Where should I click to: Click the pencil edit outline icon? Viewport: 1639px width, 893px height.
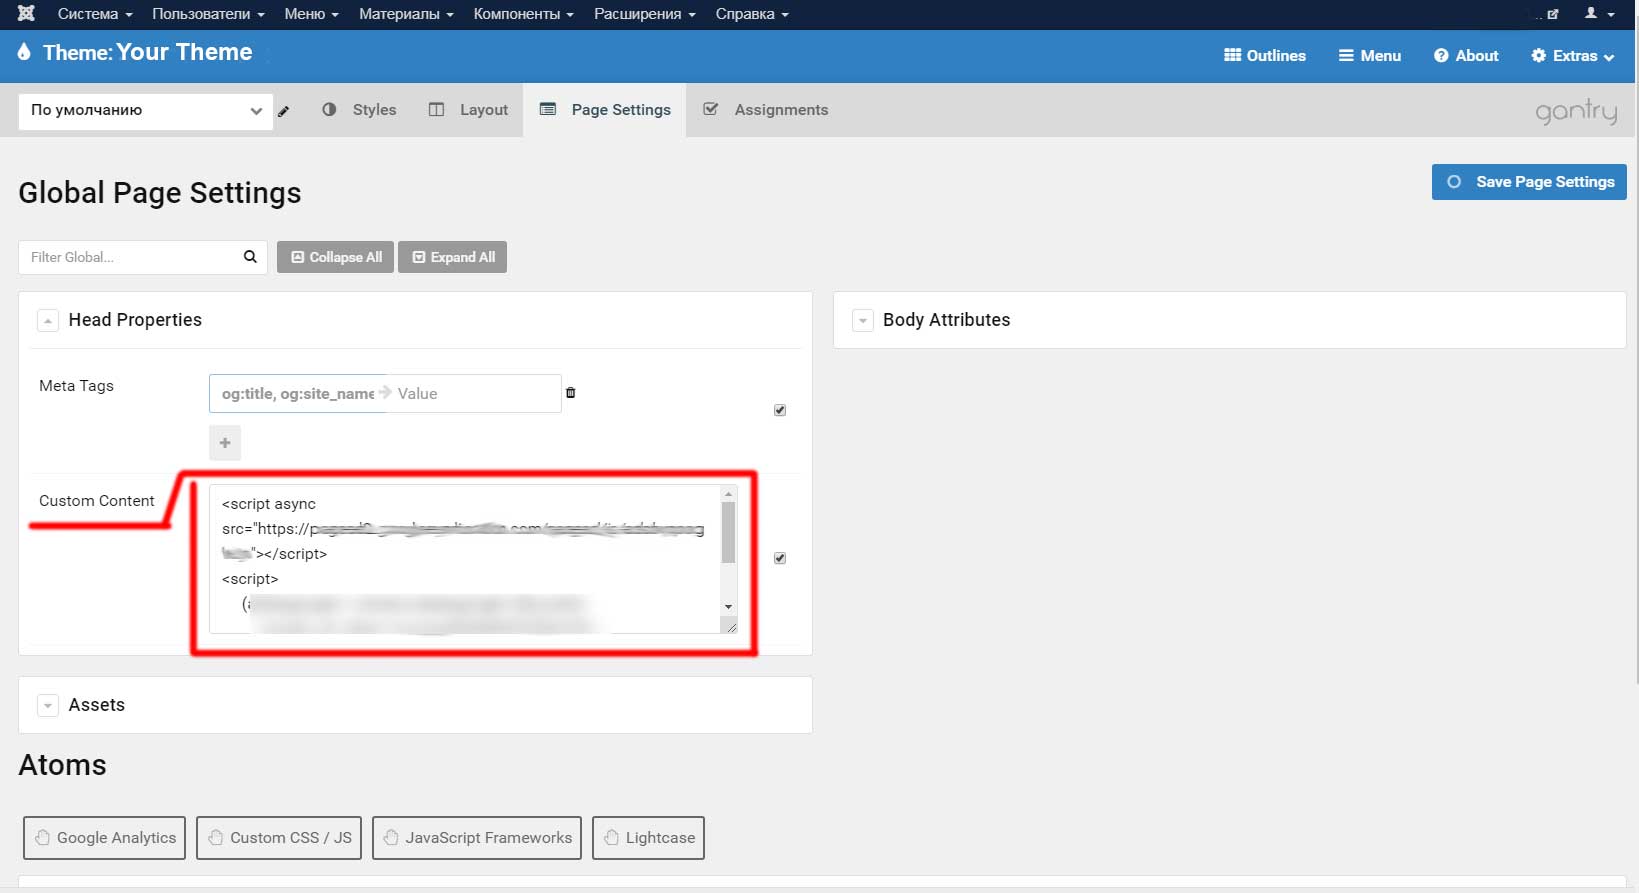pyautogui.click(x=284, y=111)
